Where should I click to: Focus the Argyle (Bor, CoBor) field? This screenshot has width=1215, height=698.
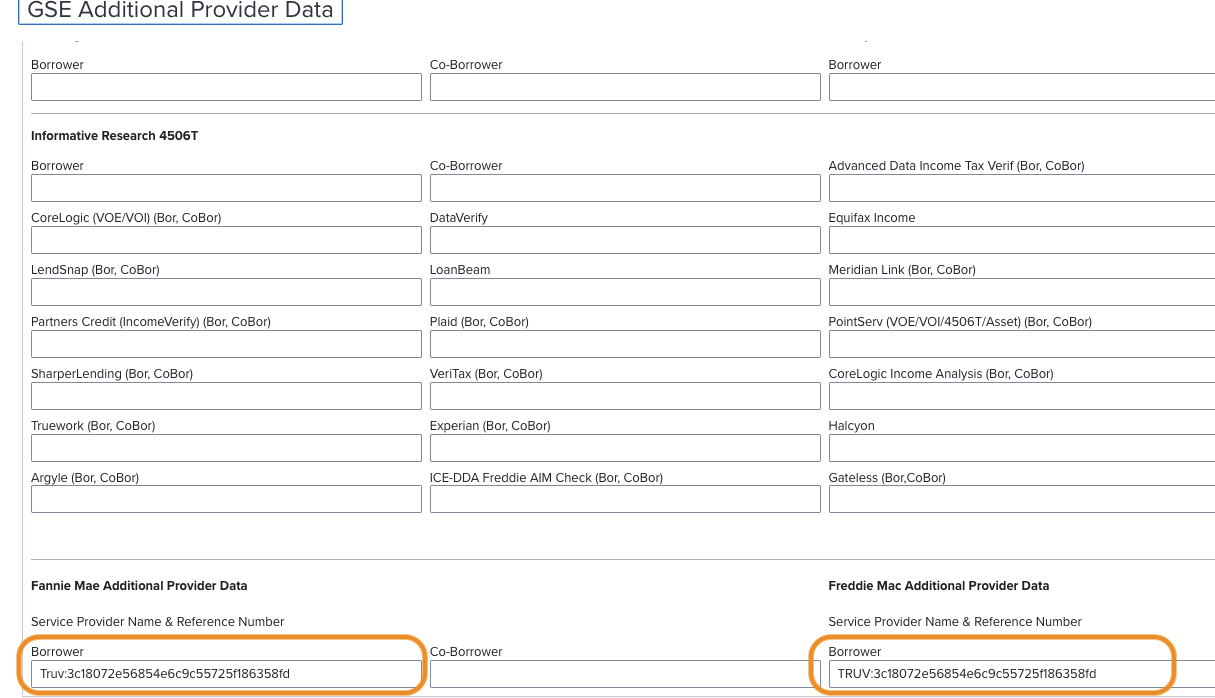pyautogui.click(x=226, y=499)
